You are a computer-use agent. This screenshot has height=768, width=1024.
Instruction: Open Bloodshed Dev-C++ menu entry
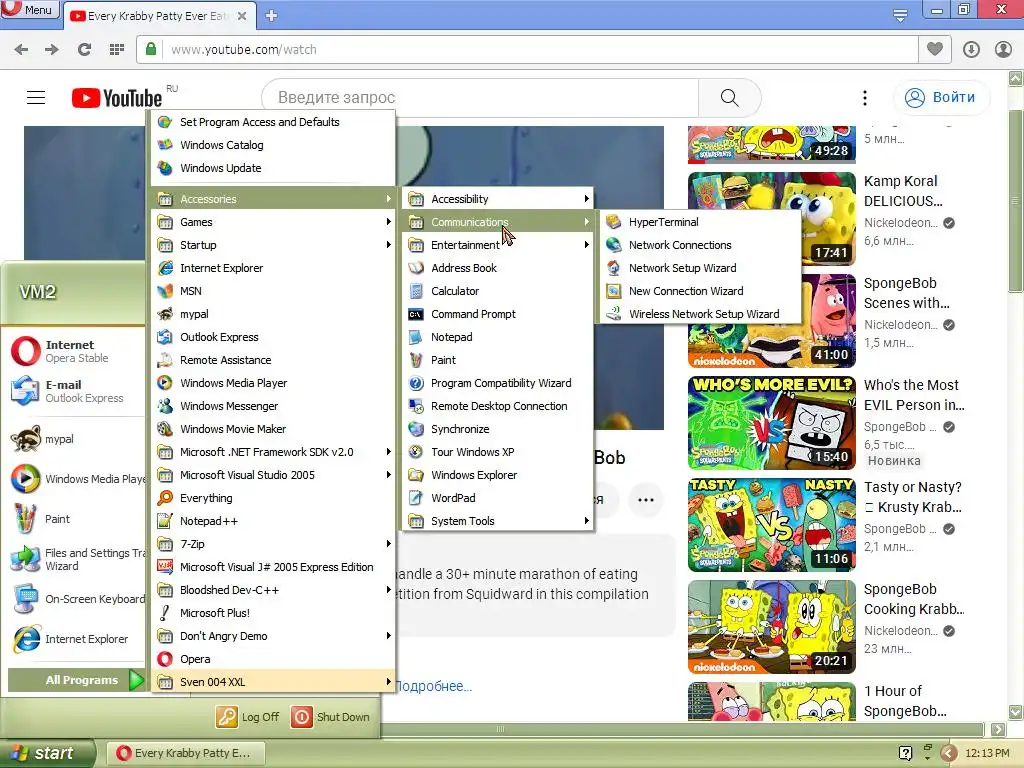[x=273, y=590]
